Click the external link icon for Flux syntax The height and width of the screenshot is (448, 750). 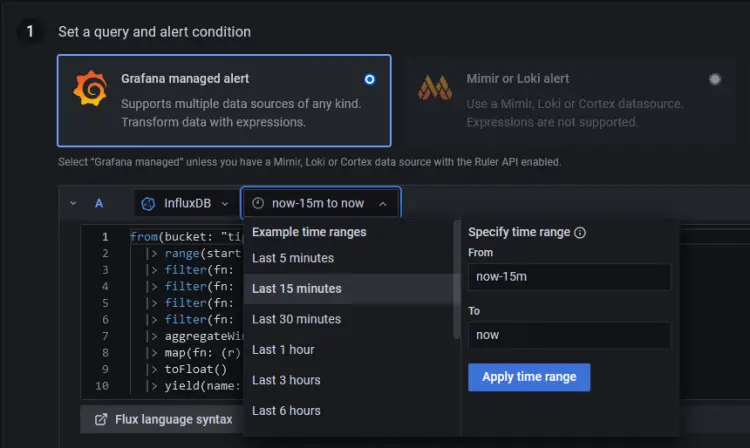tap(100, 419)
